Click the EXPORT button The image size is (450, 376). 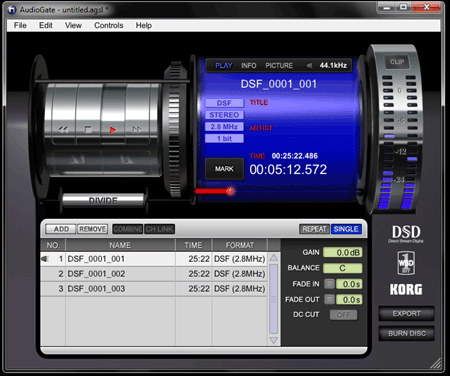(406, 314)
